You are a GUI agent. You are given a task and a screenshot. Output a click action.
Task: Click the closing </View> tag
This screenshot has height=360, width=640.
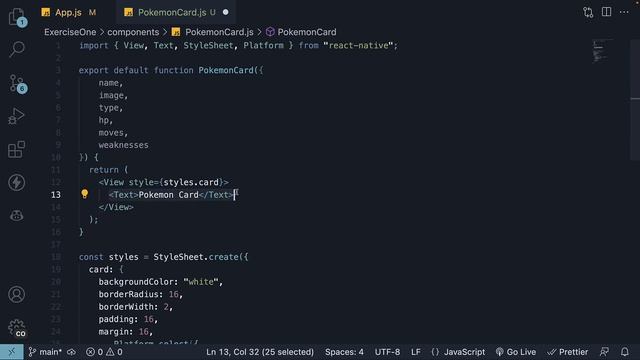coord(116,207)
